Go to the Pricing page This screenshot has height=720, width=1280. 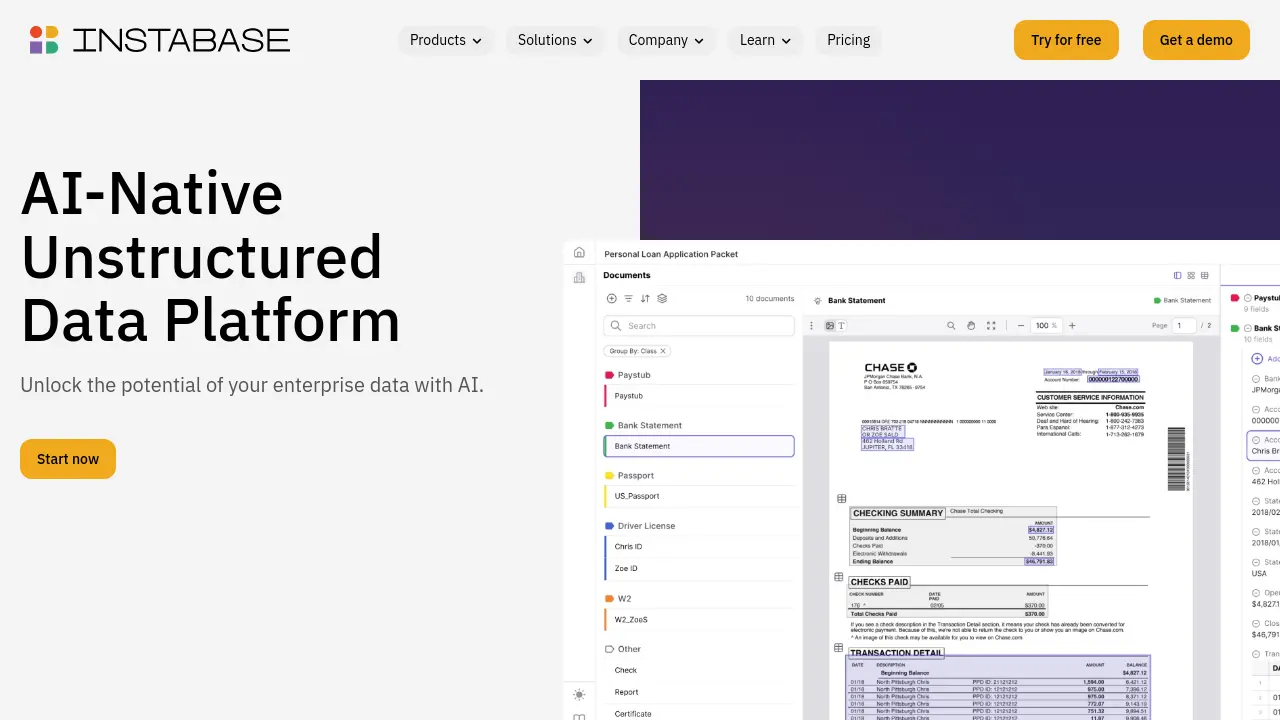[x=848, y=40]
